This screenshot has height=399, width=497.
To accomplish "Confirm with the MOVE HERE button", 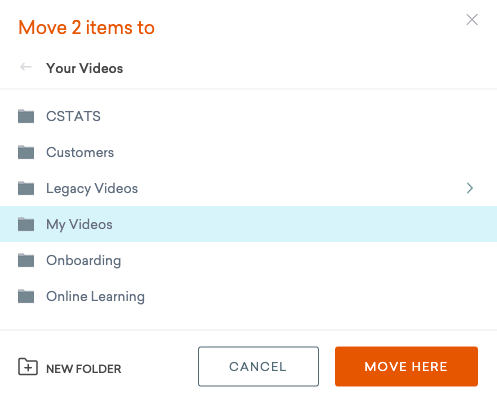I will point(406,366).
